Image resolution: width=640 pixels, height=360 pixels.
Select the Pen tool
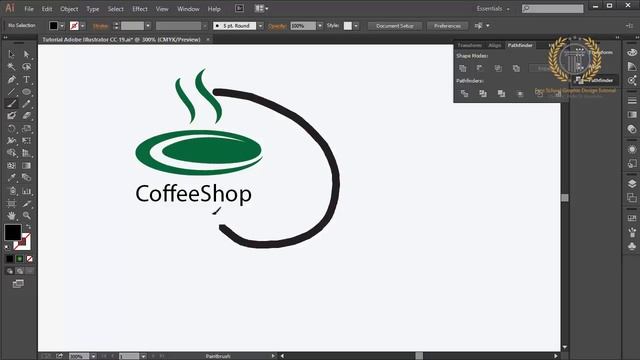click(11, 80)
